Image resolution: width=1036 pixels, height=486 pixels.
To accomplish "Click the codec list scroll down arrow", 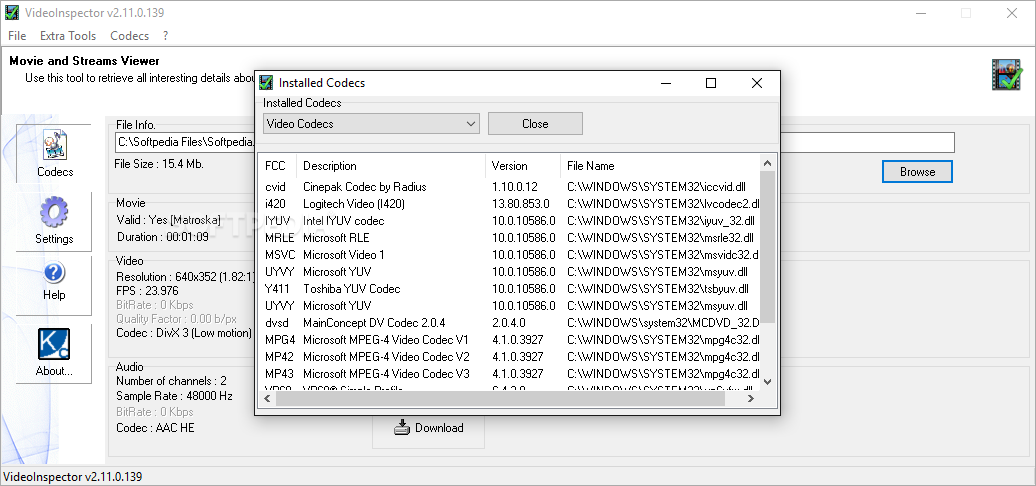I will (x=767, y=381).
